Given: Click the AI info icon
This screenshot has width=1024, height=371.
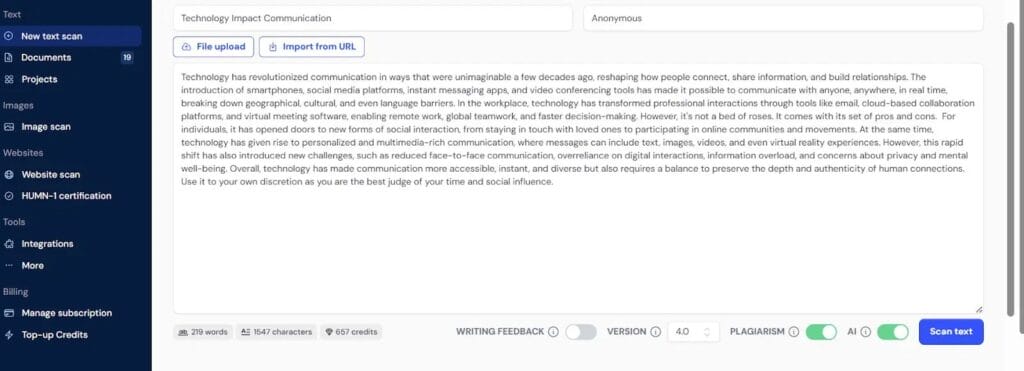Looking at the screenshot, I should click(x=865, y=332).
